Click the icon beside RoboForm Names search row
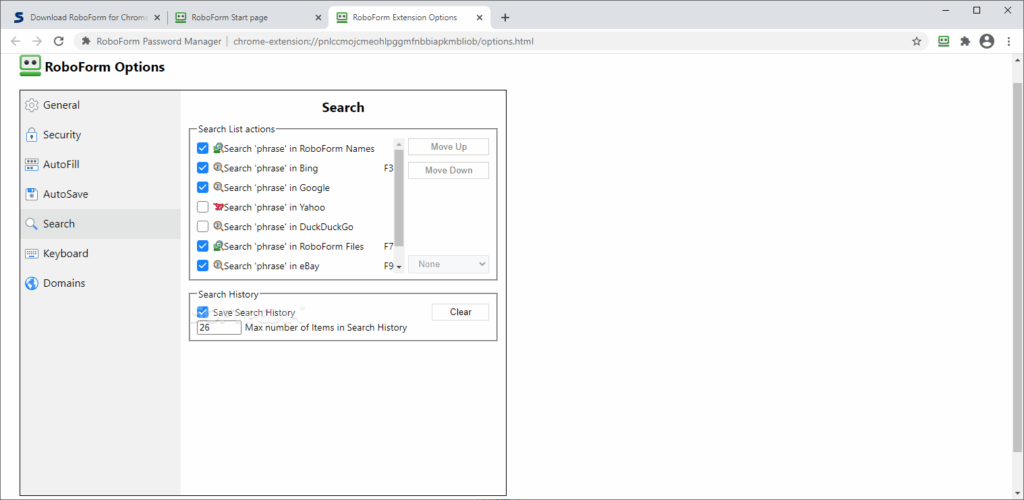Viewport: 1024px width, 500px height. click(218, 148)
